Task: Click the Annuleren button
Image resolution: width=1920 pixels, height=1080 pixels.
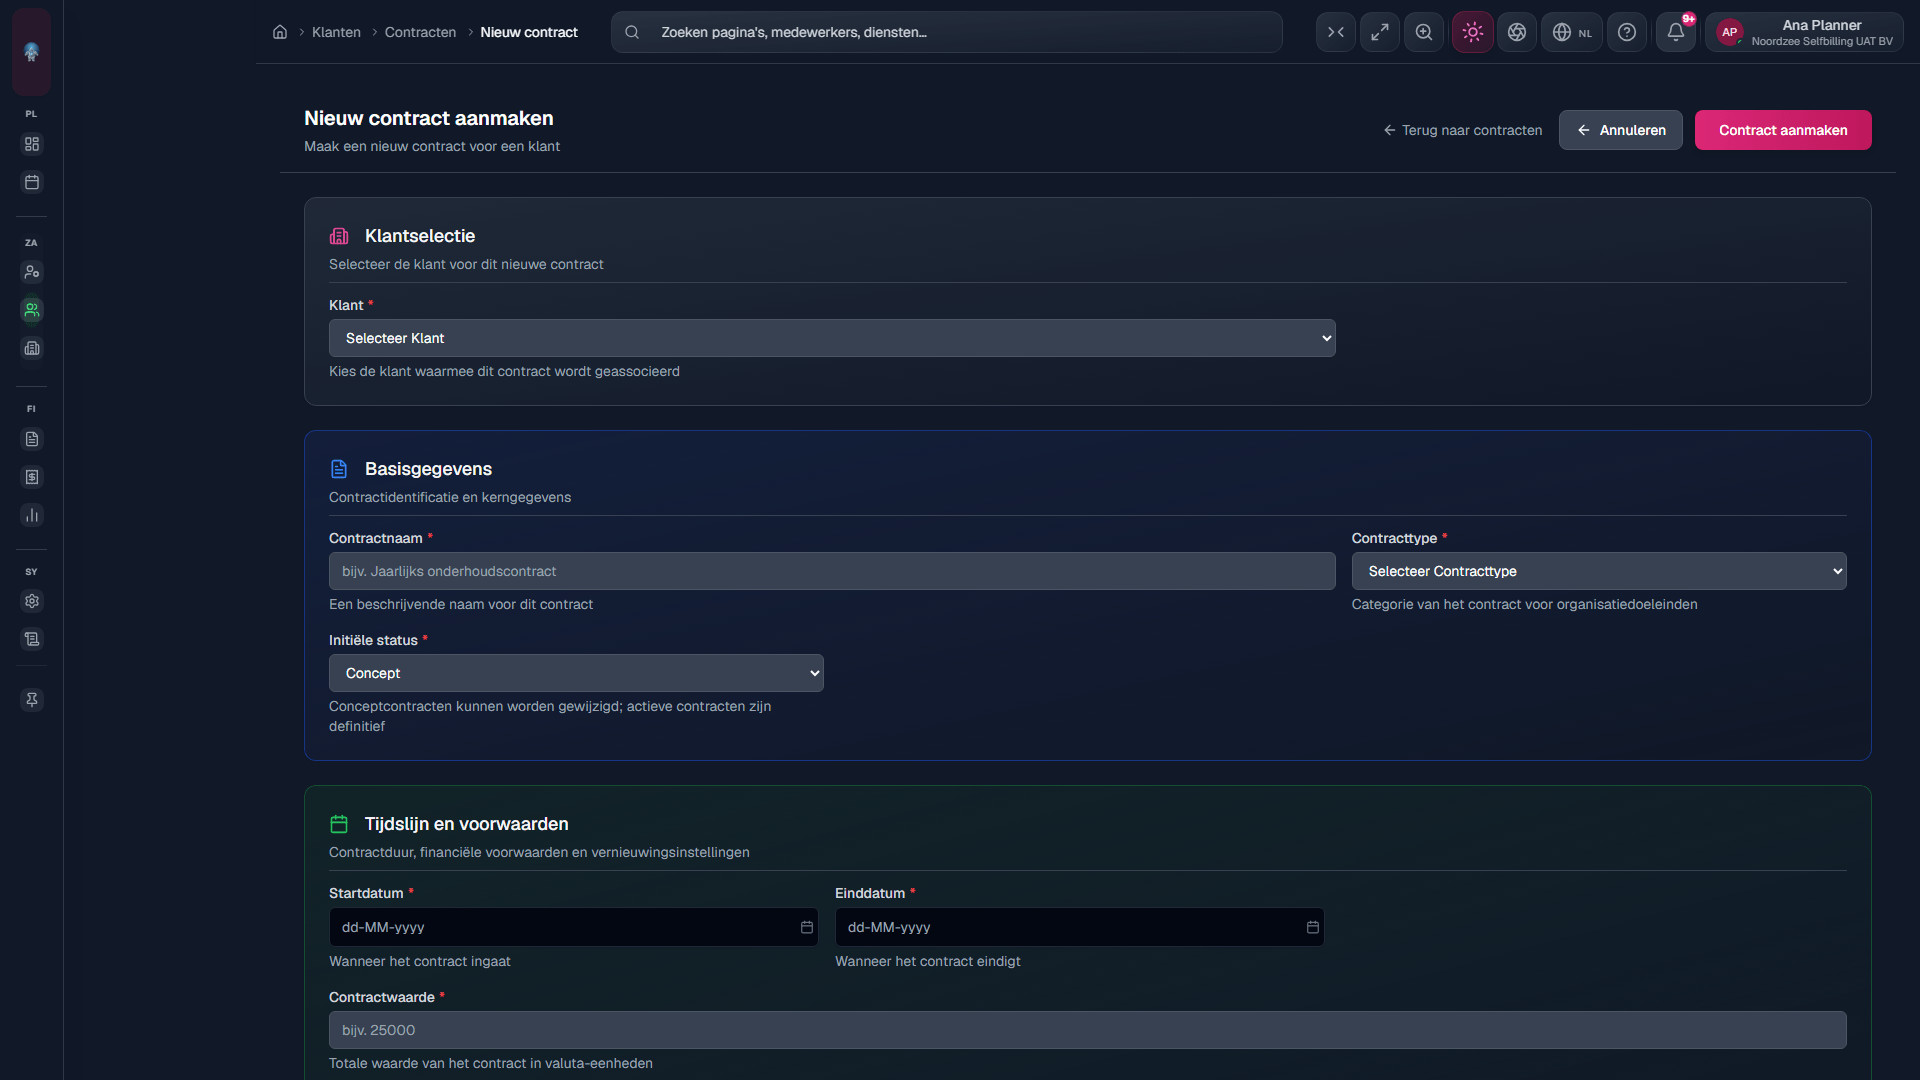Action: click(x=1620, y=130)
